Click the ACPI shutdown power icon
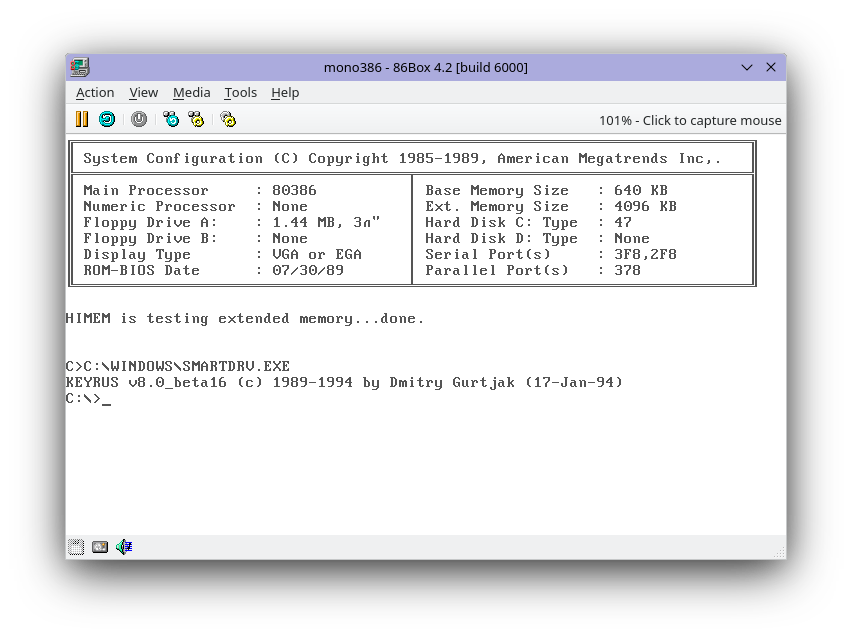The image size is (853, 638). pyautogui.click(x=139, y=119)
